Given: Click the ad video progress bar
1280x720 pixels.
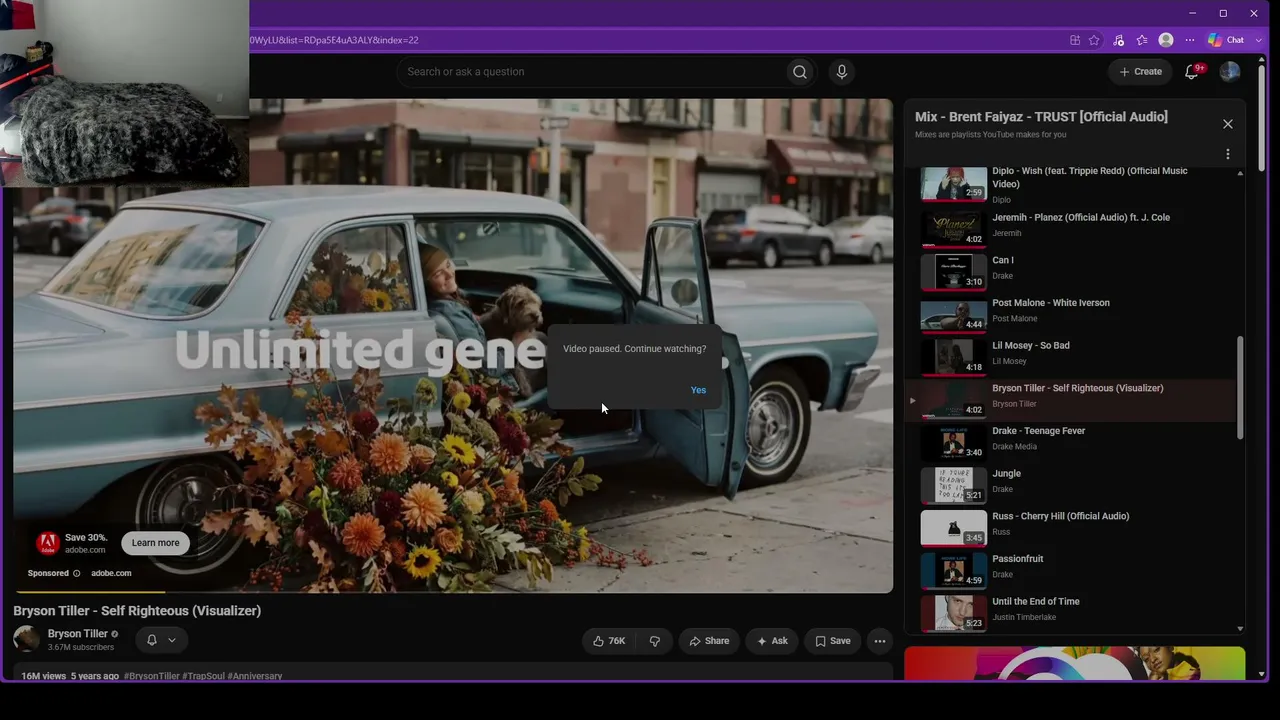Looking at the screenshot, I should 453,592.
